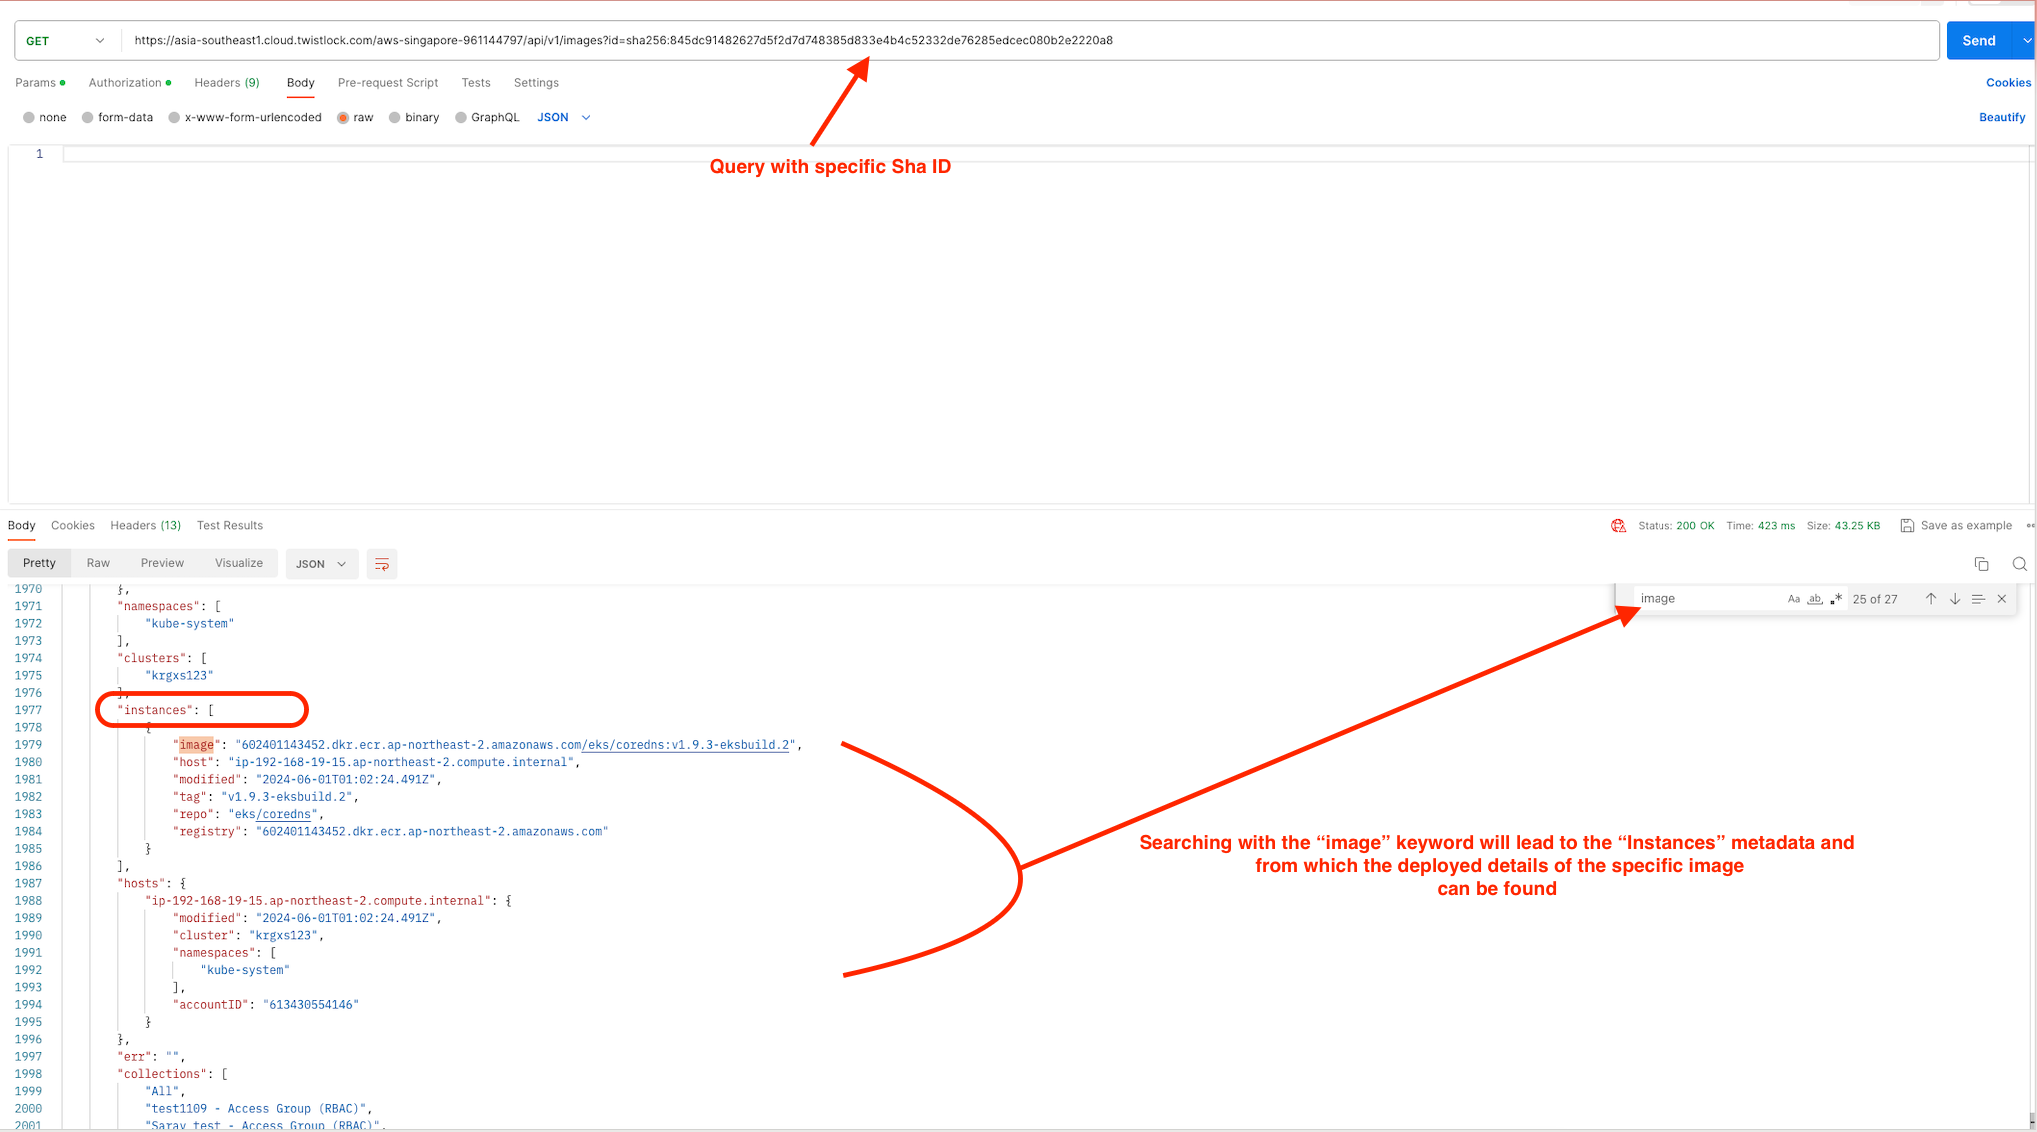Click the Beautify link
Screen dimensions: 2037x1132
tap(2001, 118)
